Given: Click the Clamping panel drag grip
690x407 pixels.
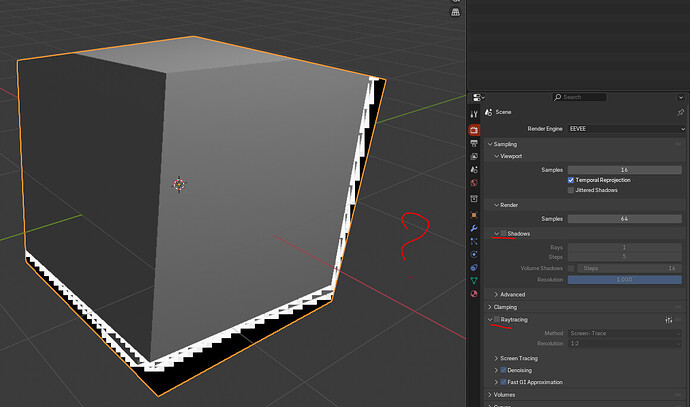Looking at the screenshot, I should [x=678, y=307].
